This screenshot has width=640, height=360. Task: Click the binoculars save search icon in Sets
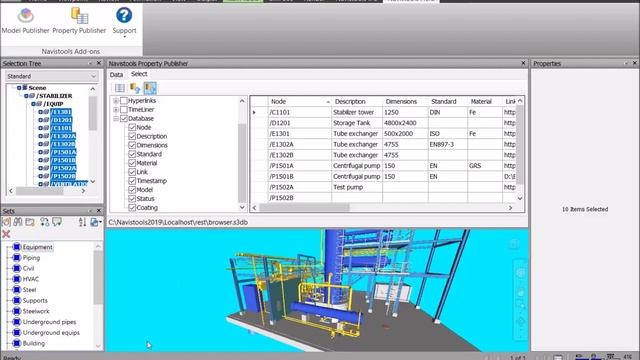tap(18, 222)
